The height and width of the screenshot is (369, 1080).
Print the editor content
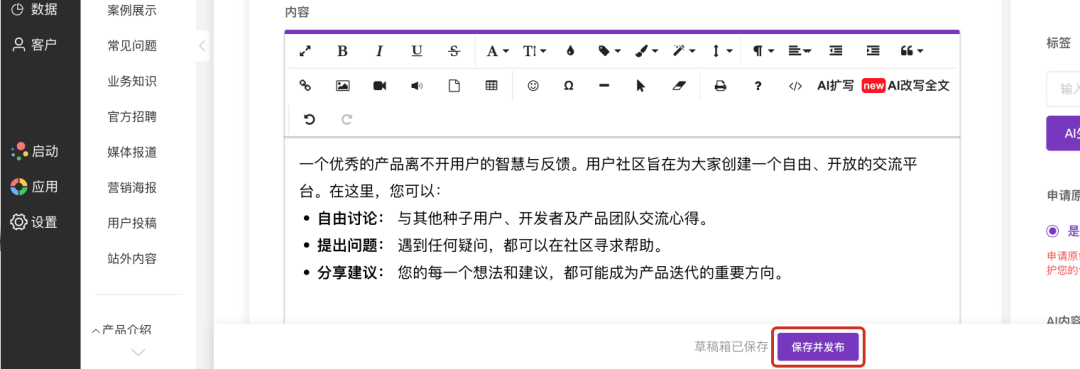(720, 86)
